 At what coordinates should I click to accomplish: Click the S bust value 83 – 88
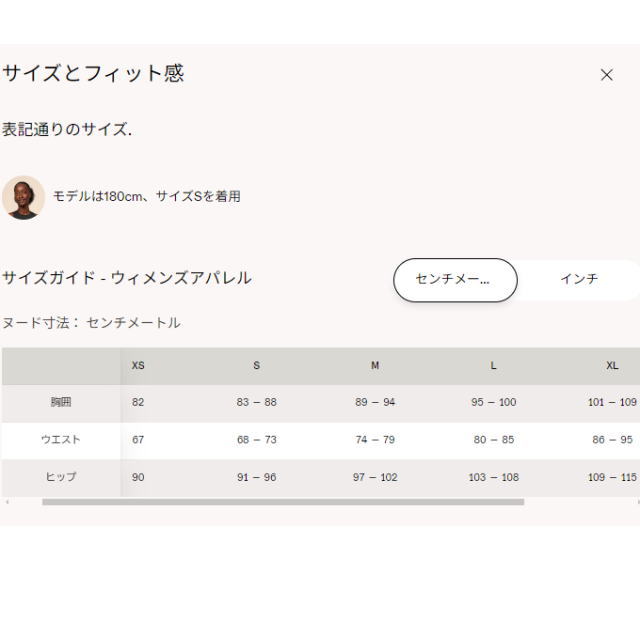pyautogui.click(x=256, y=403)
